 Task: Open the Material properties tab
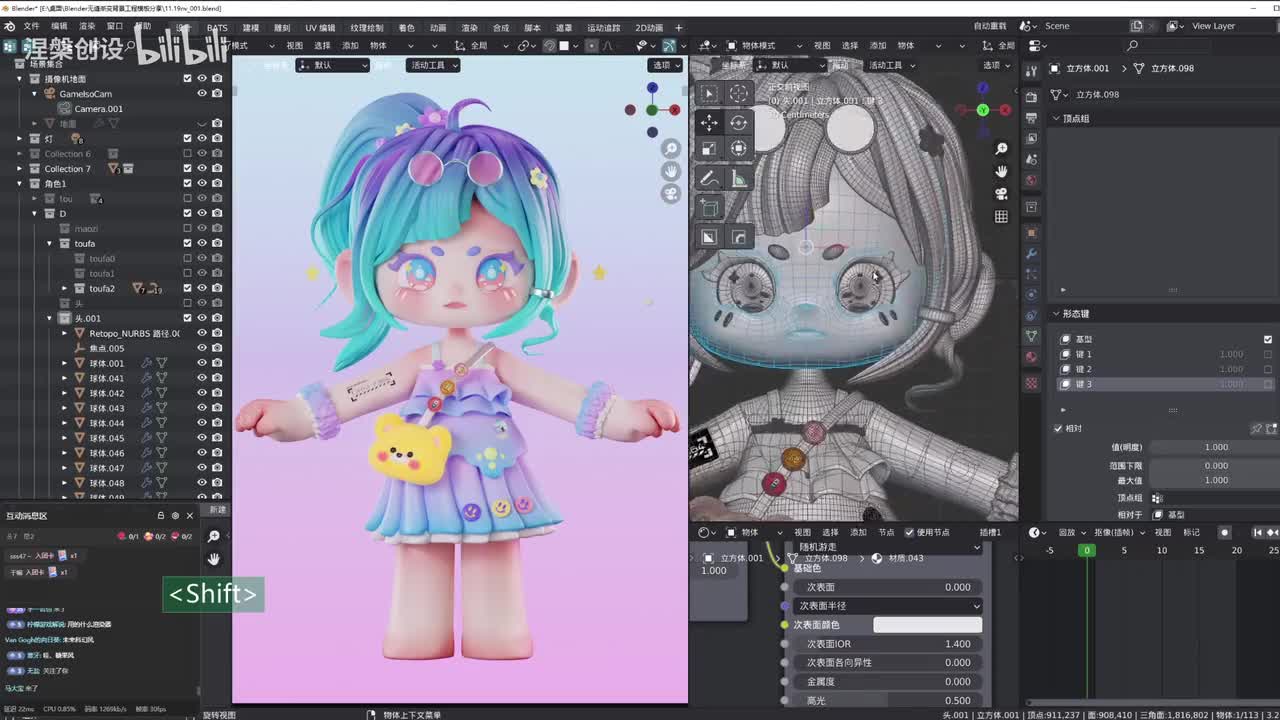point(1031,359)
